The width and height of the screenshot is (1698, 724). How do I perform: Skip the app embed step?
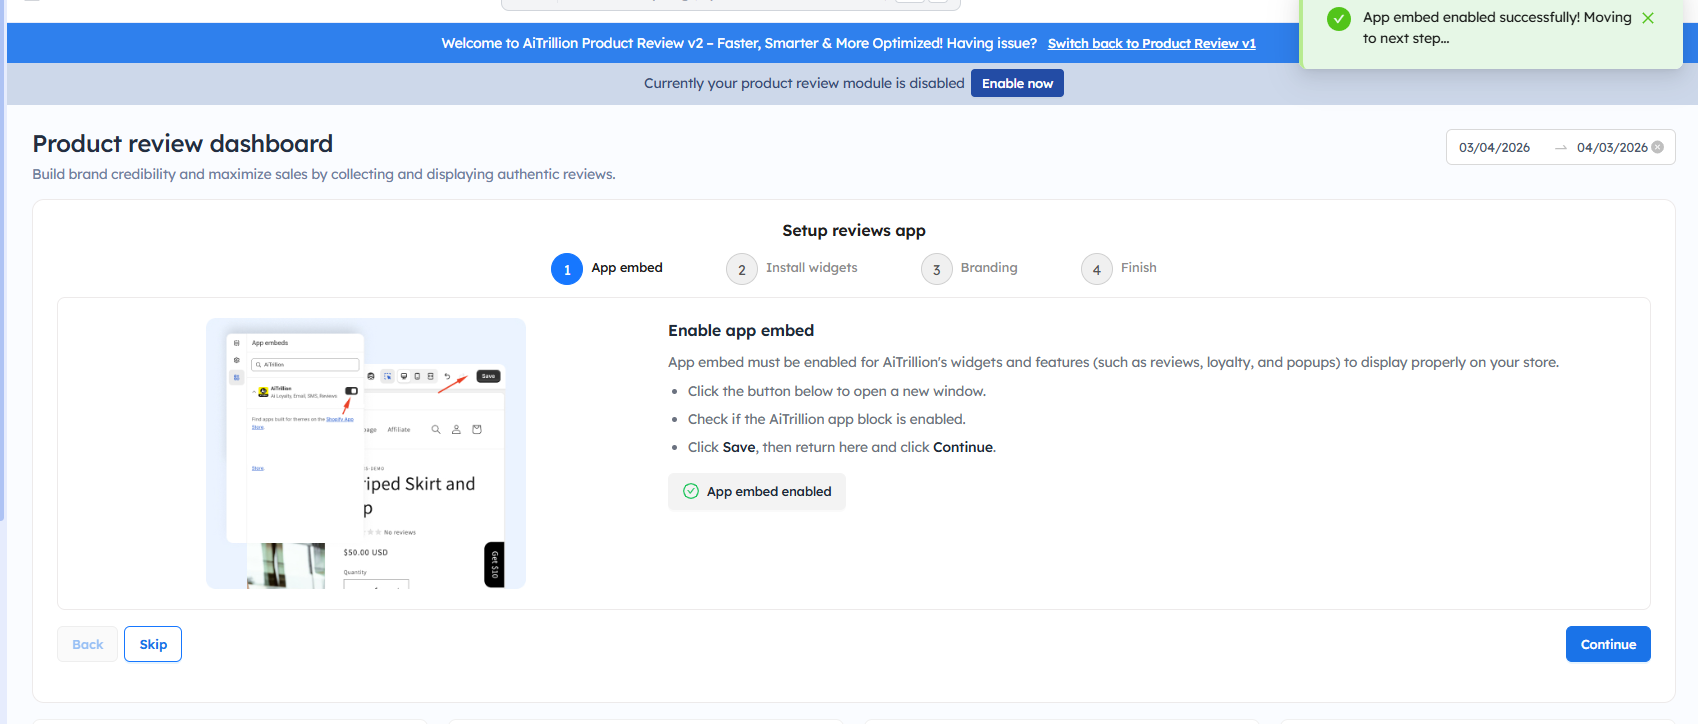pyautogui.click(x=153, y=644)
